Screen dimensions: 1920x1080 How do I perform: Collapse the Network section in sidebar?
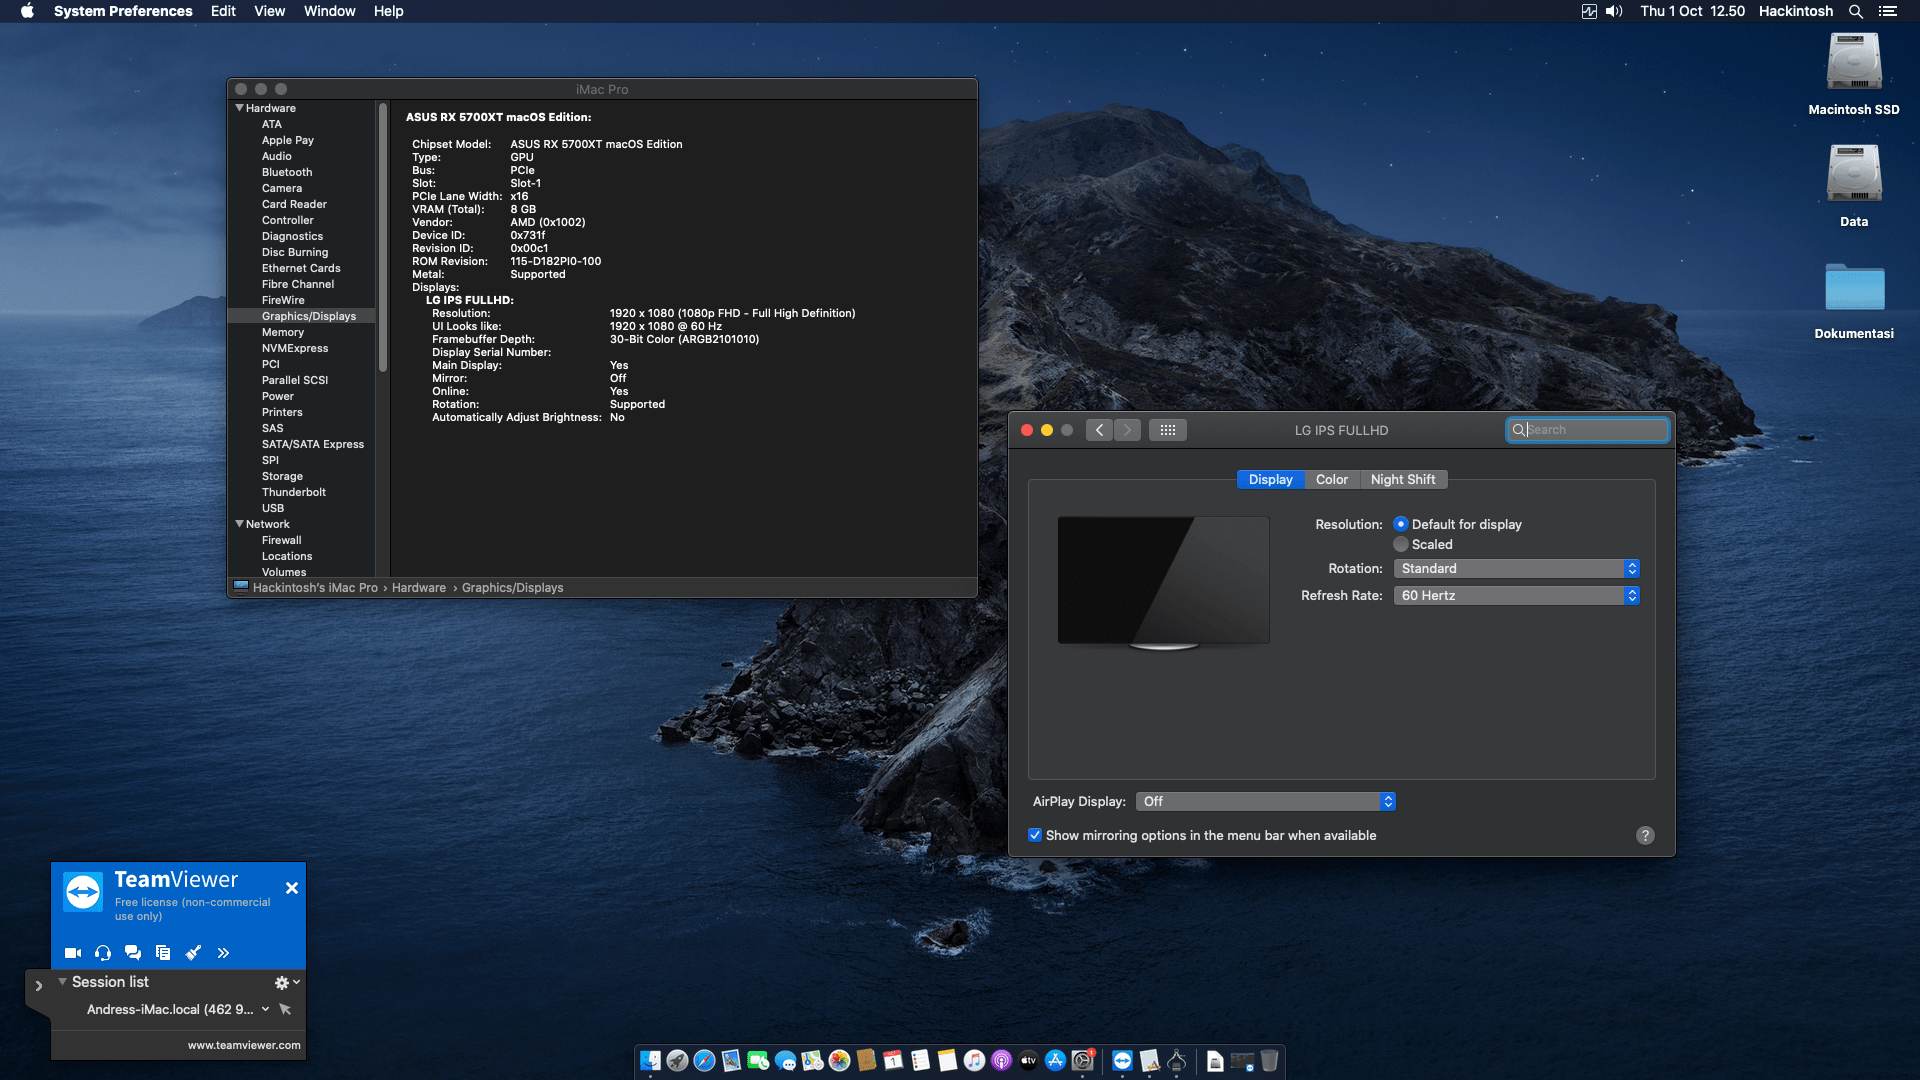tap(240, 524)
